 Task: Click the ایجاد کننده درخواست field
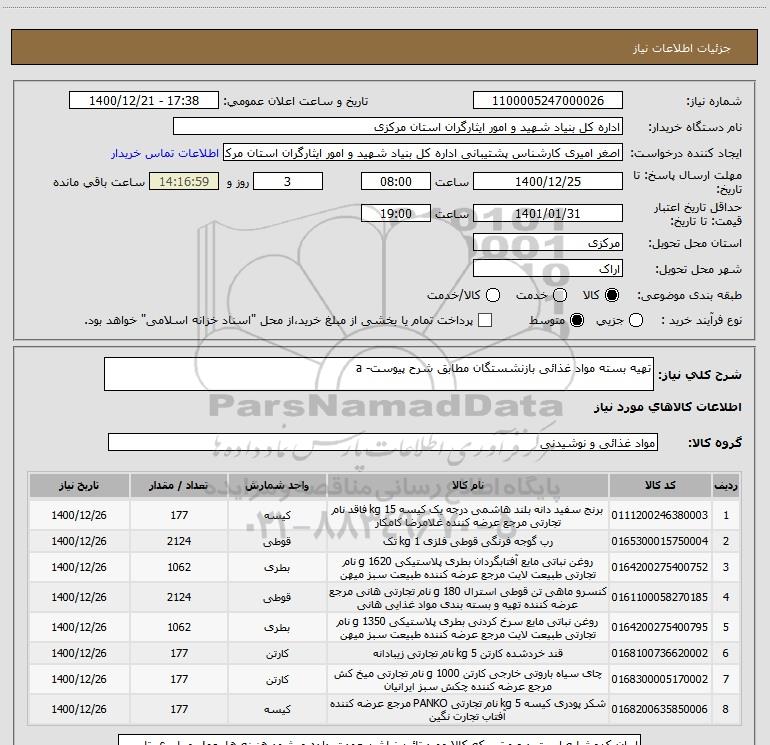[x=423, y=153]
